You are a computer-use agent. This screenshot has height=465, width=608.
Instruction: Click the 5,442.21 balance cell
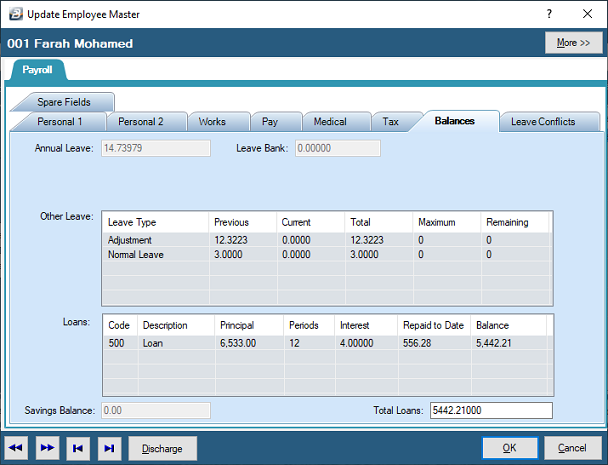coord(510,343)
